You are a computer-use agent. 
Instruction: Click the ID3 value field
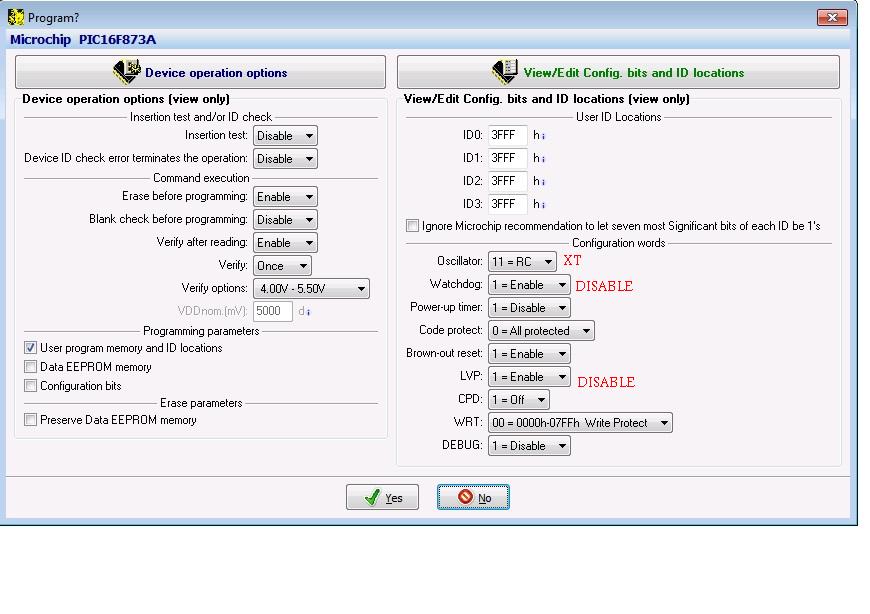click(x=508, y=205)
